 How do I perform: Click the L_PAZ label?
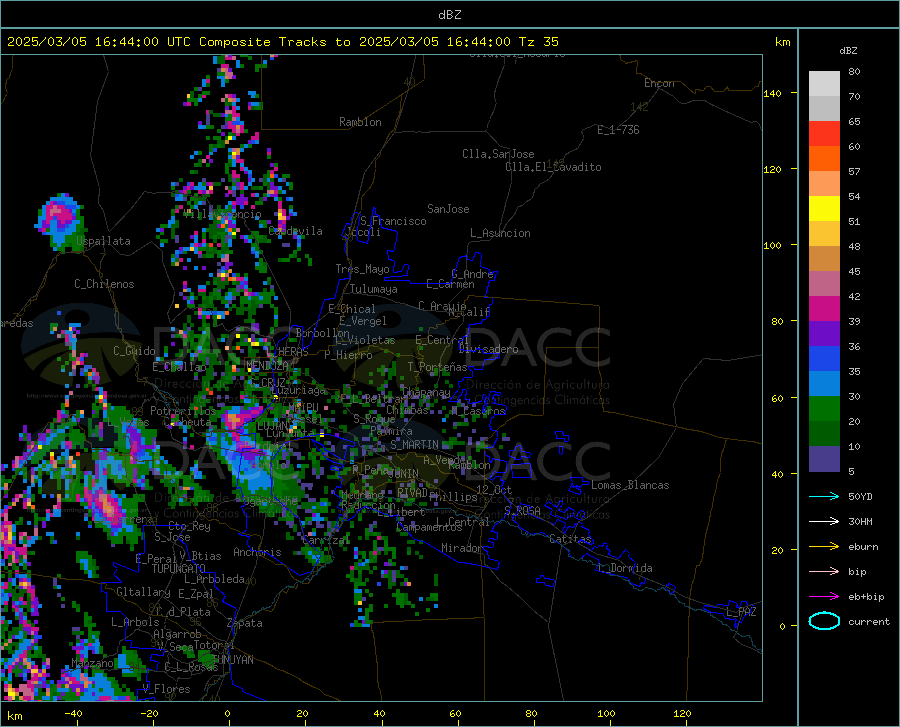(x=741, y=612)
